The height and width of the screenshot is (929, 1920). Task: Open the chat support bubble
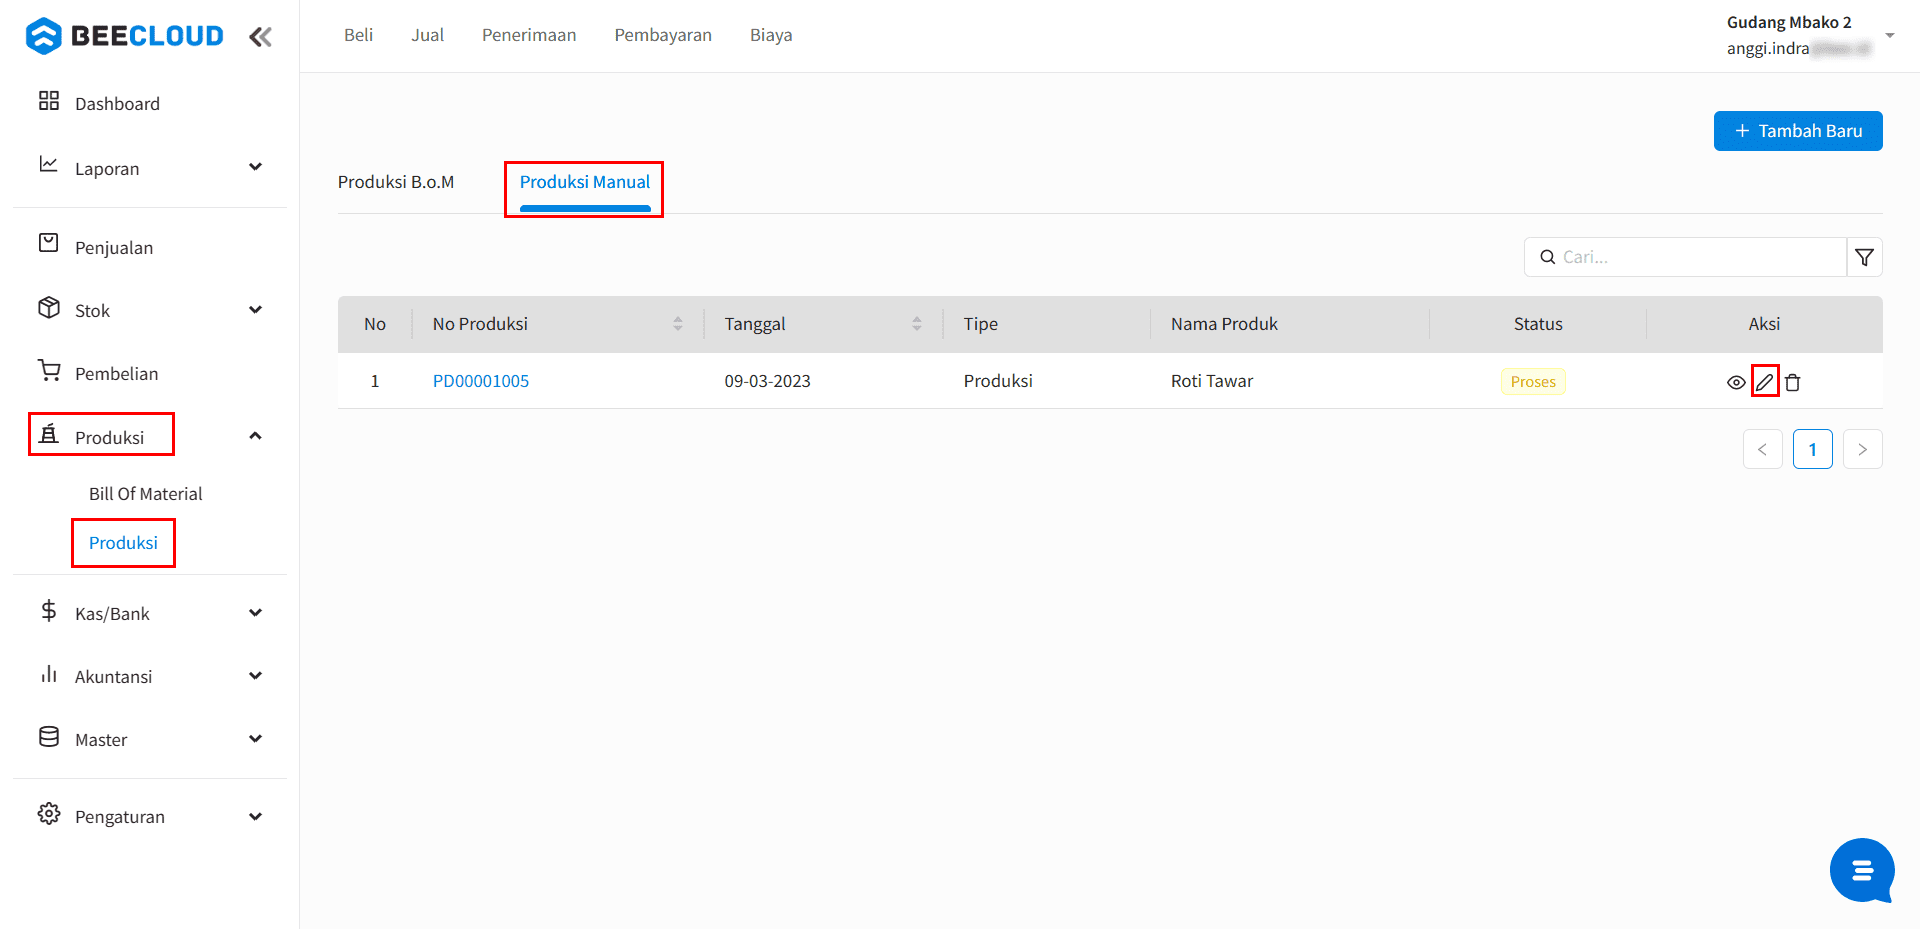pyautogui.click(x=1861, y=870)
